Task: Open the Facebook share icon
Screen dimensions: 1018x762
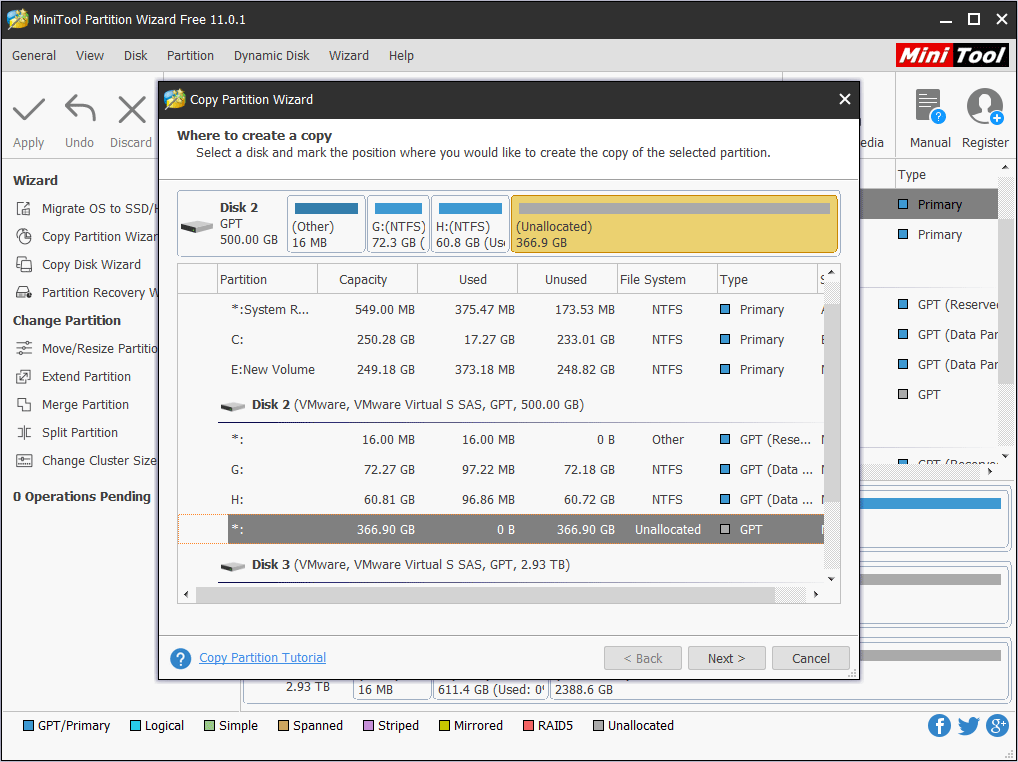Action: point(939,726)
